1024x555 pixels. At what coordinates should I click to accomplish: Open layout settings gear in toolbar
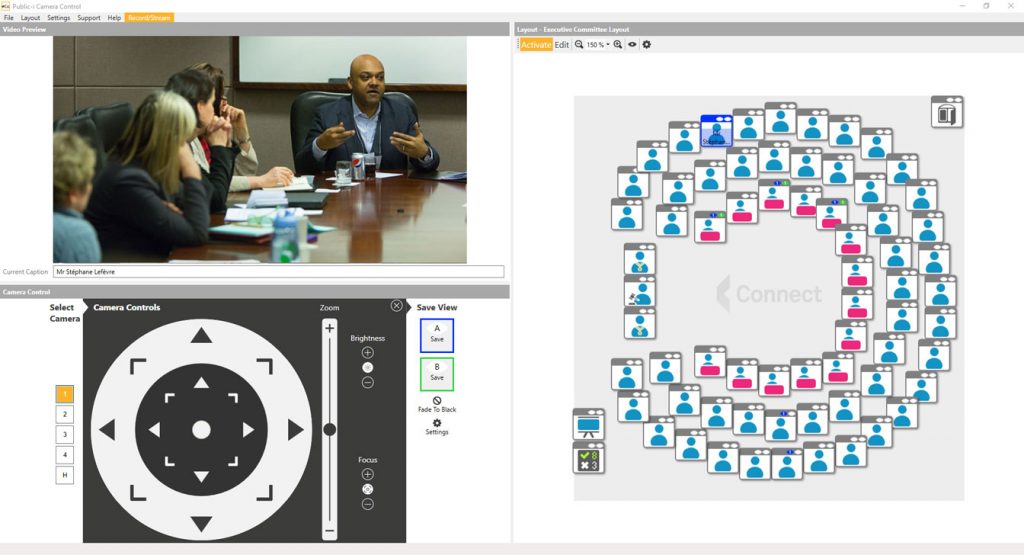[646, 45]
